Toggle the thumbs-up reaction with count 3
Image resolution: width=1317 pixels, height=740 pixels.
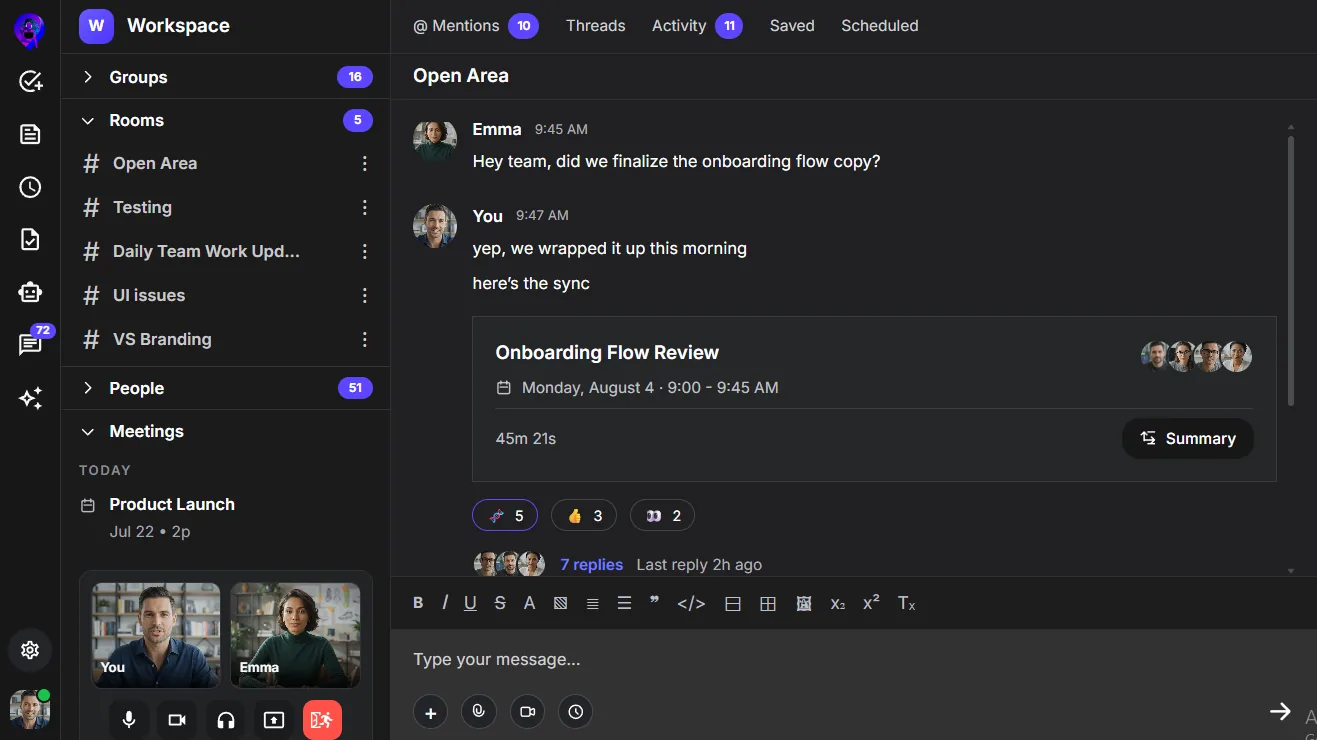point(584,515)
